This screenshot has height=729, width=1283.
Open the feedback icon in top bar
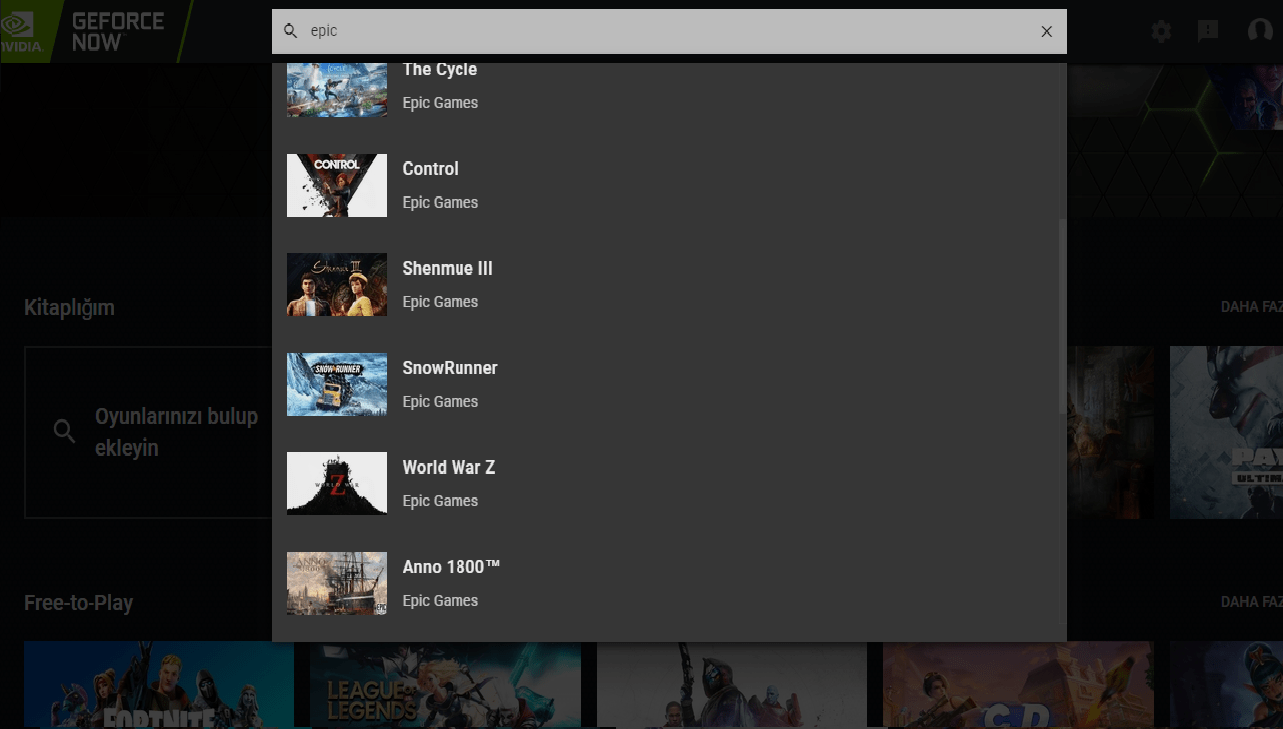(x=1208, y=31)
